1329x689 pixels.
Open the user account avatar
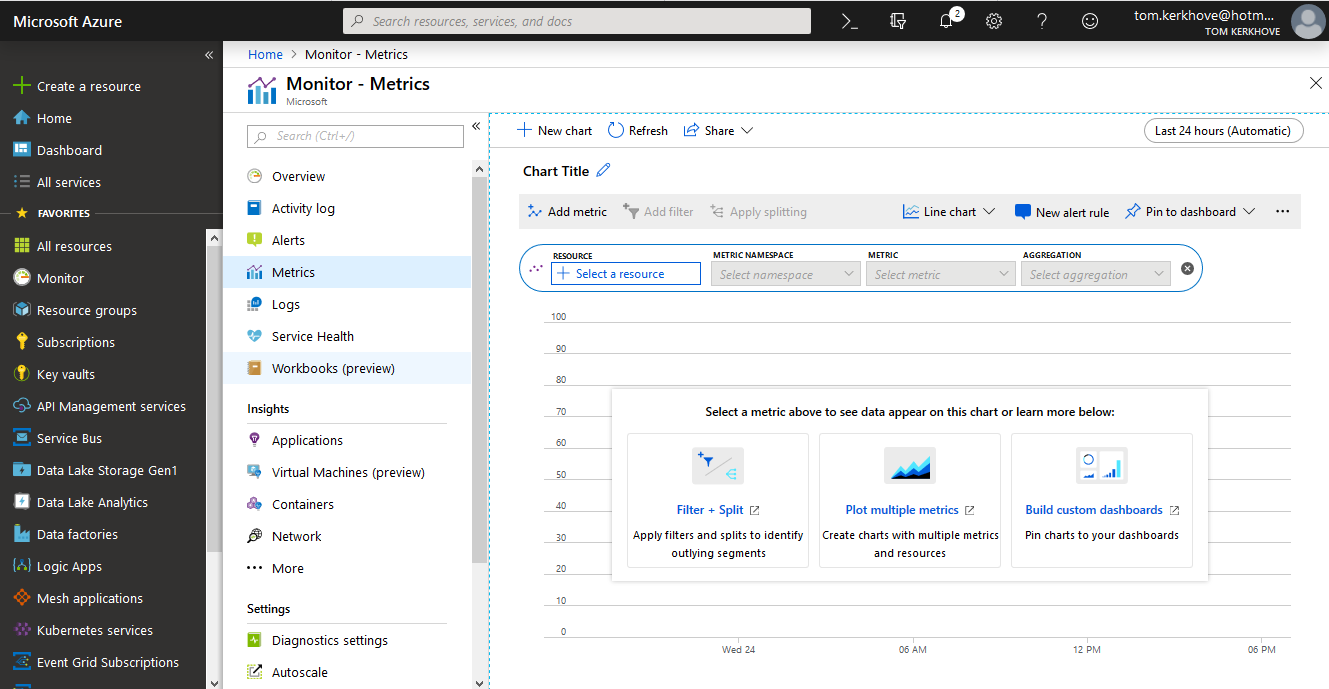click(x=1308, y=21)
